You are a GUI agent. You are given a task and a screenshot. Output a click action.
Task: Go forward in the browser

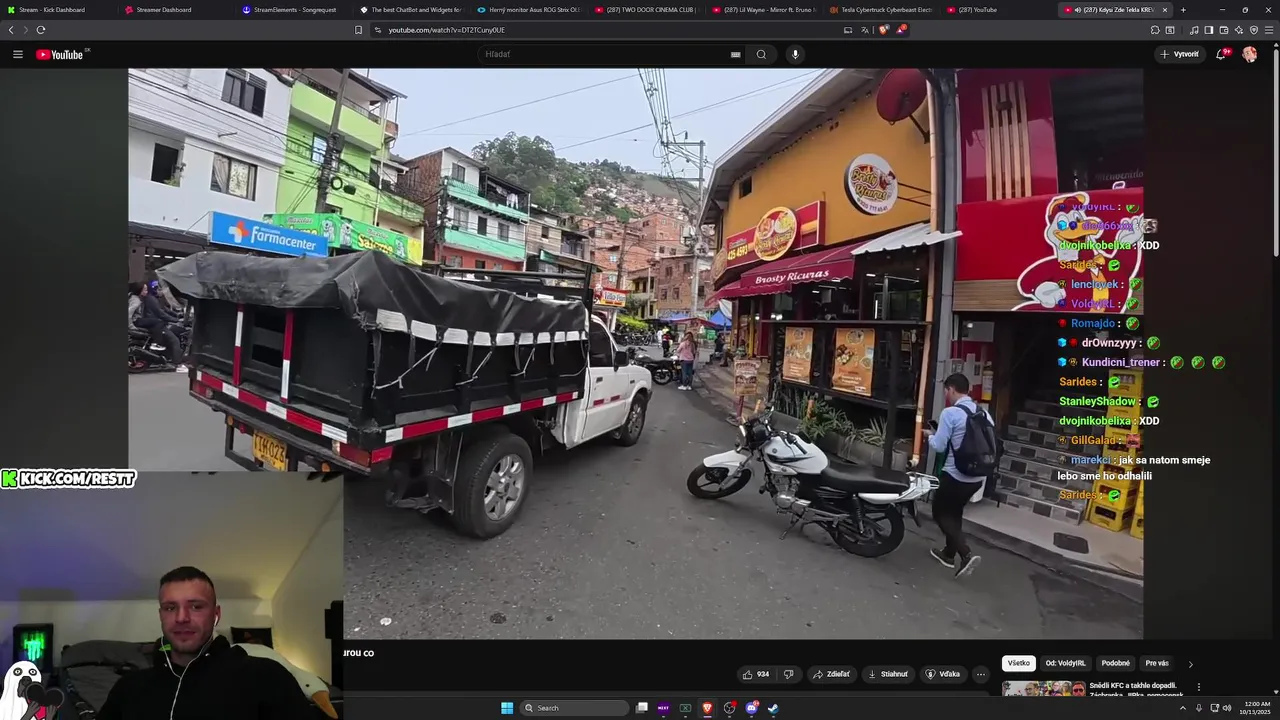coord(25,30)
